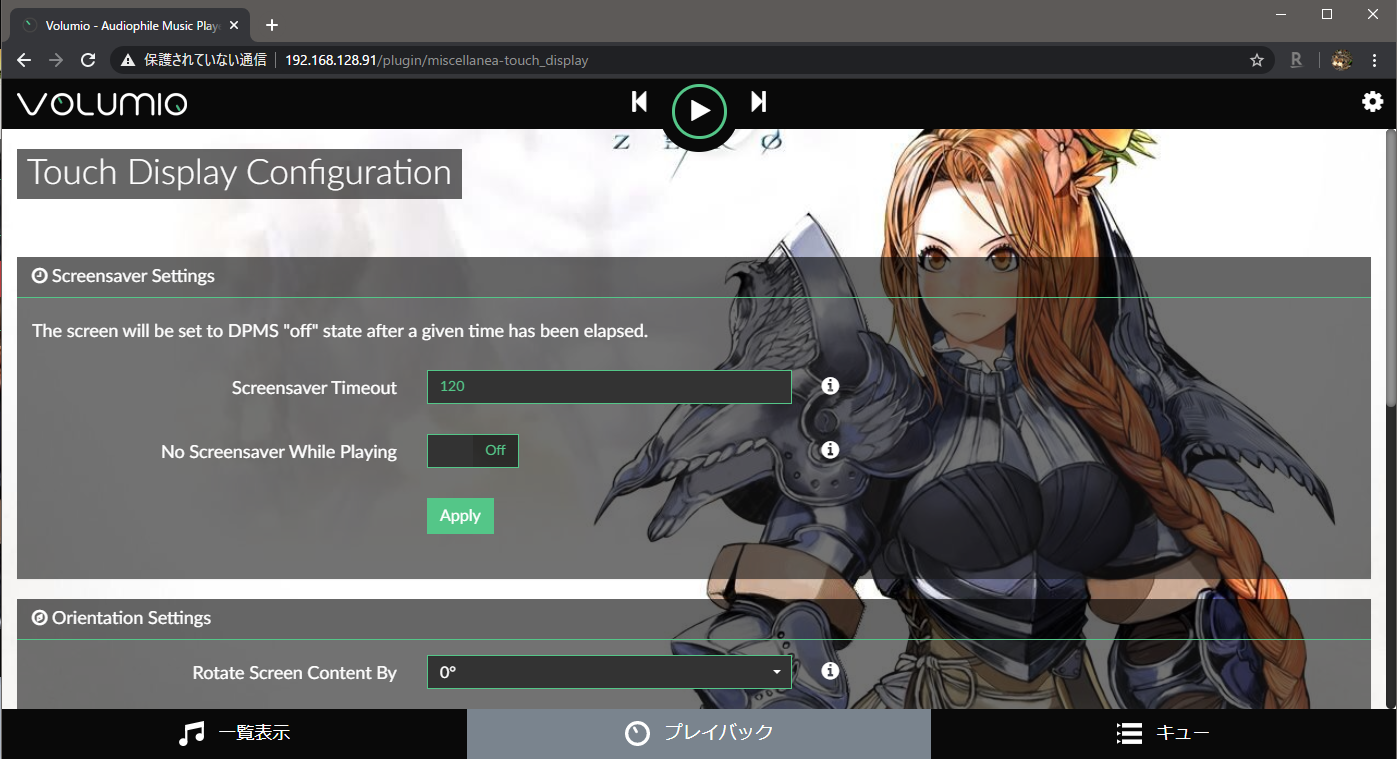The width and height of the screenshot is (1397, 759).
Task: Click the page vertical scrollbar
Action: click(1390, 270)
